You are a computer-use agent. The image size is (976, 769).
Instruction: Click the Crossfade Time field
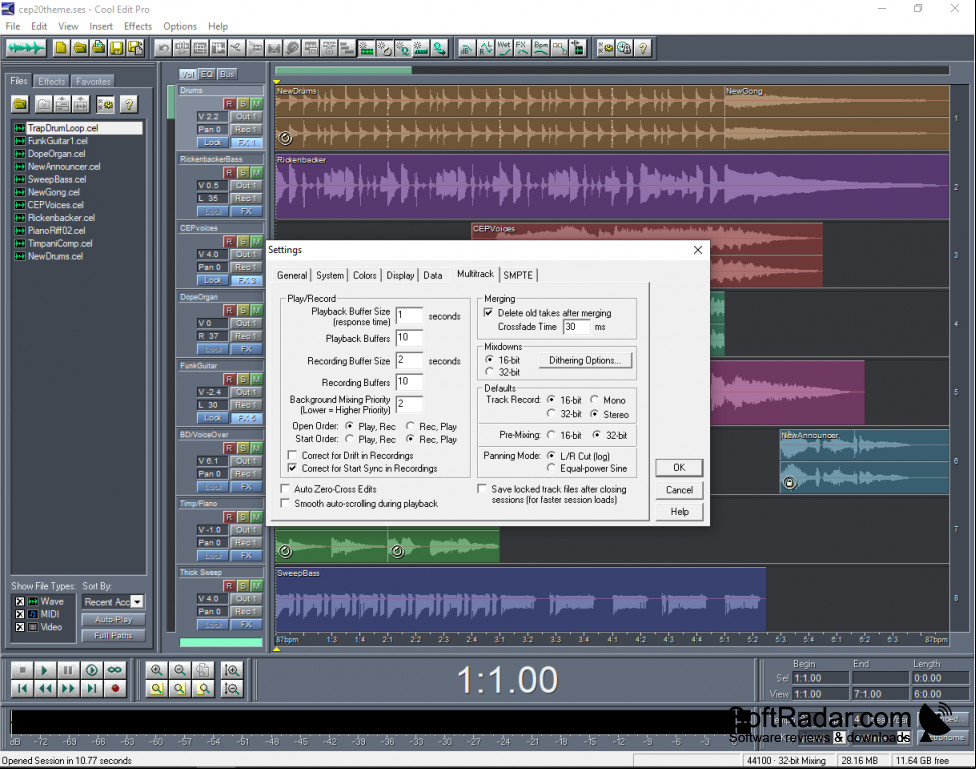coord(576,327)
